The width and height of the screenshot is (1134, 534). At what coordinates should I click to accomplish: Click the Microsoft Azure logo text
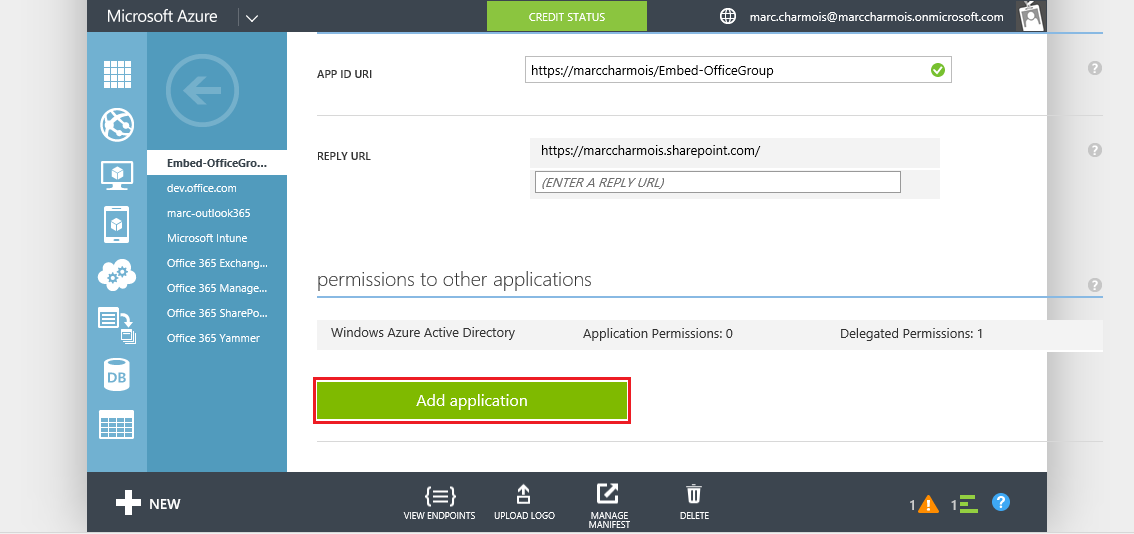[162, 17]
